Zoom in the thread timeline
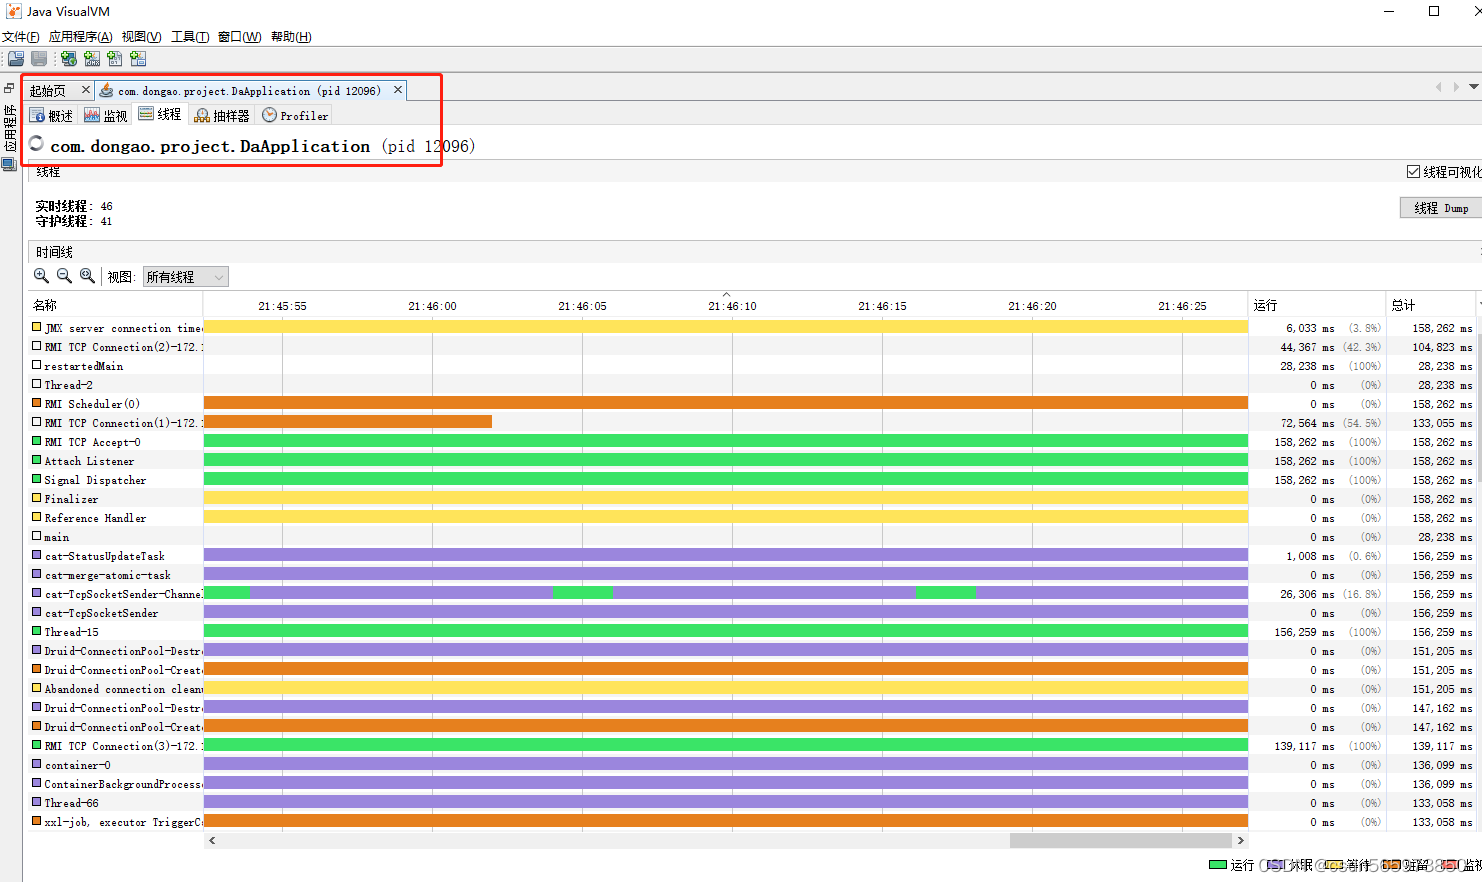 pos(41,276)
